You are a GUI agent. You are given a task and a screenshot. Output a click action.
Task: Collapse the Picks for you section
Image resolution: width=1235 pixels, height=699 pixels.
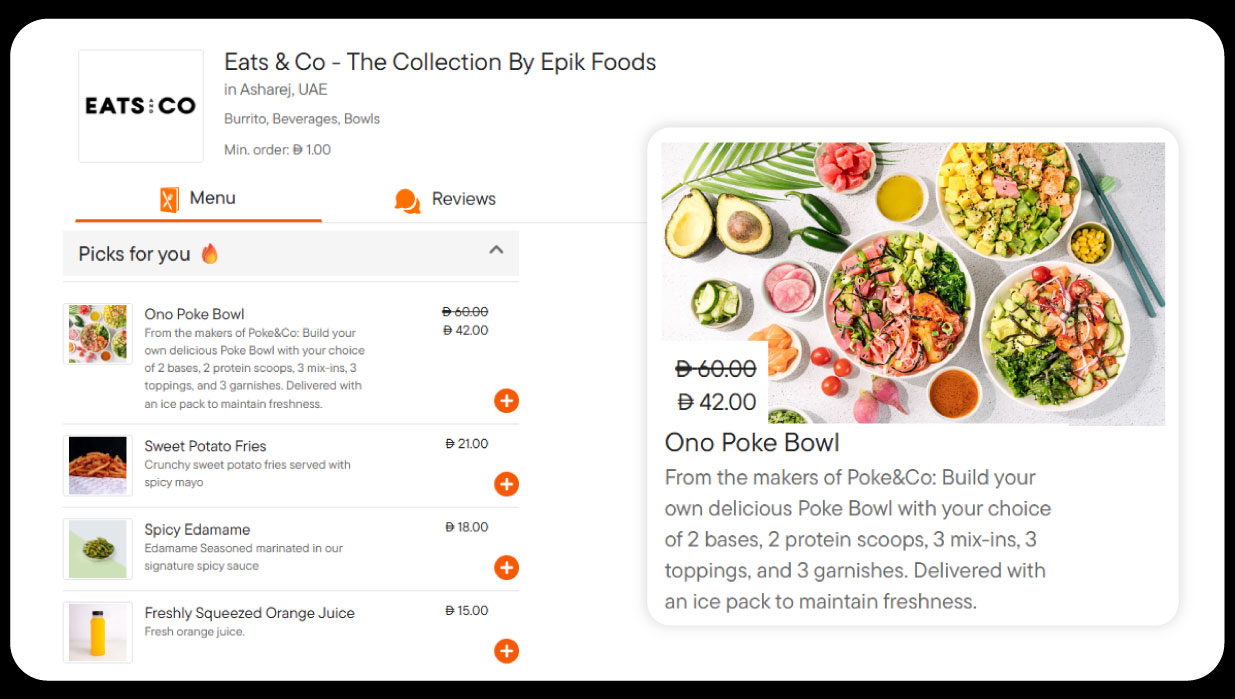[x=496, y=250]
